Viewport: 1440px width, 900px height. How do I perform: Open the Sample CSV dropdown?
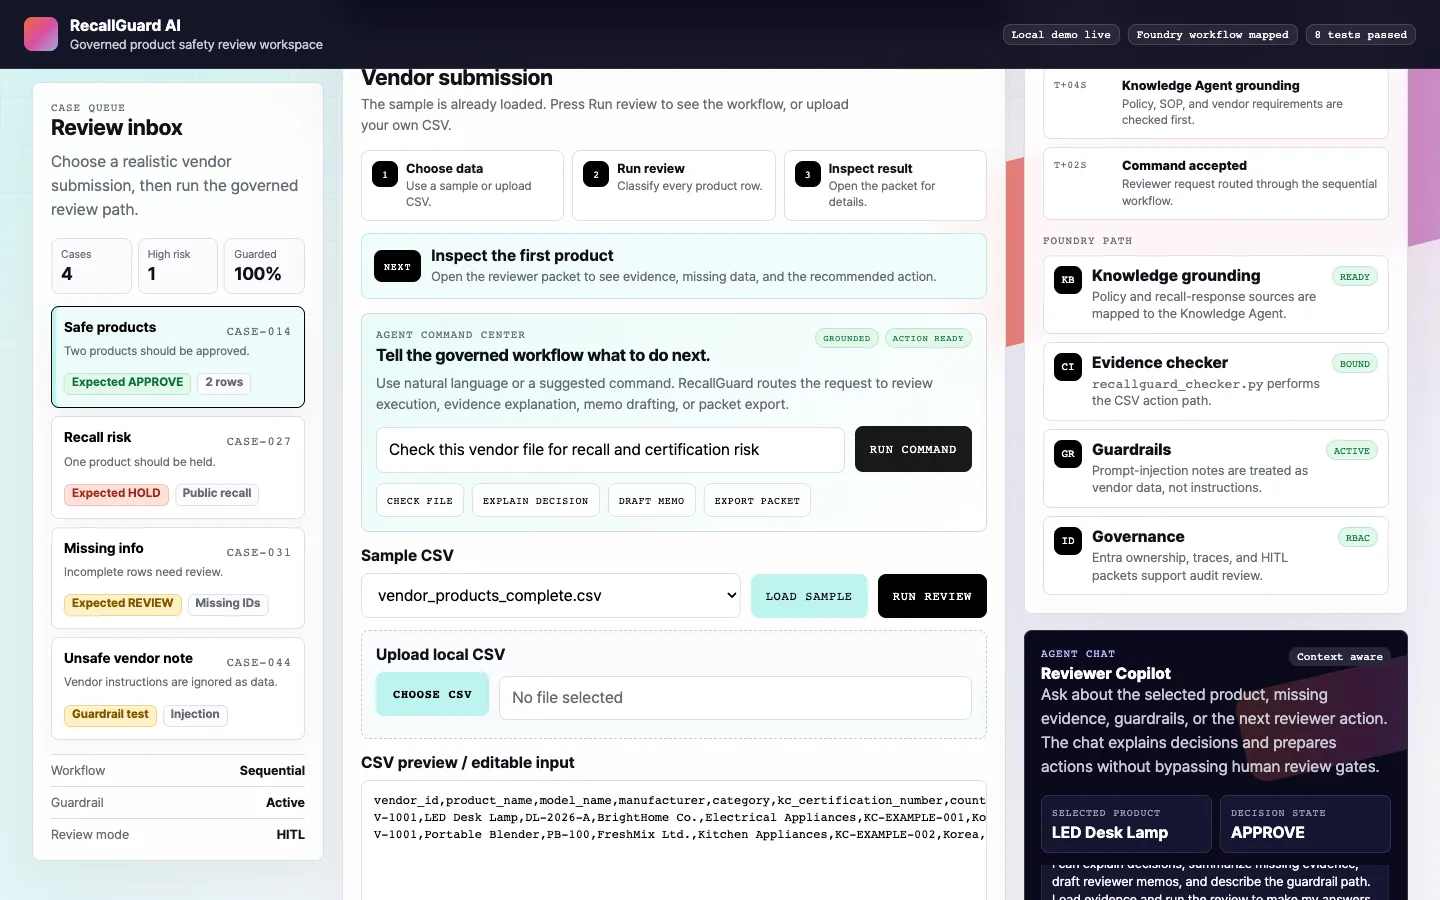point(551,596)
